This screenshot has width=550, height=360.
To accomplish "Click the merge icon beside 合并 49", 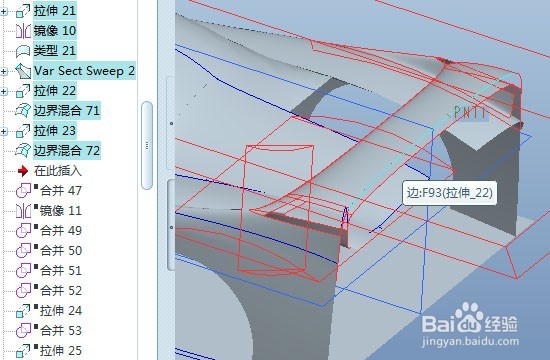I will coord(23,231).
